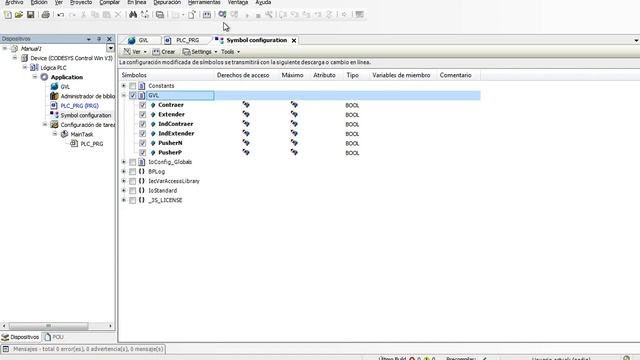Uncheck the PusherP symbol checkbox
This screenshot has height=360, width=640.
click(142, 153)
